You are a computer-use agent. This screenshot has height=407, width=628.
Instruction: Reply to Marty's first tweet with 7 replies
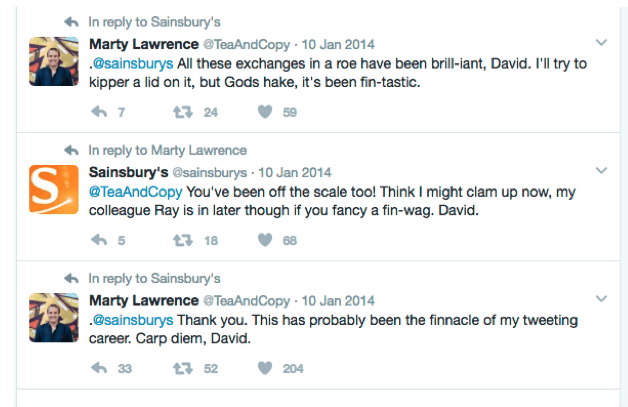(x=99, y=112)
